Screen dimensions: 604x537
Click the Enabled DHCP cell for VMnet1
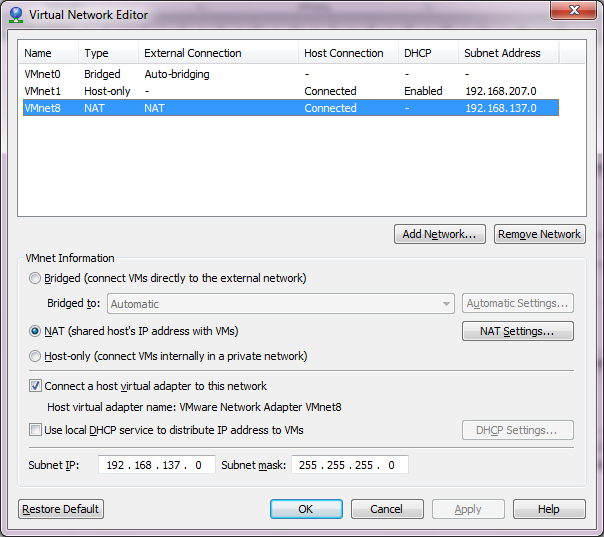[423, 91]
